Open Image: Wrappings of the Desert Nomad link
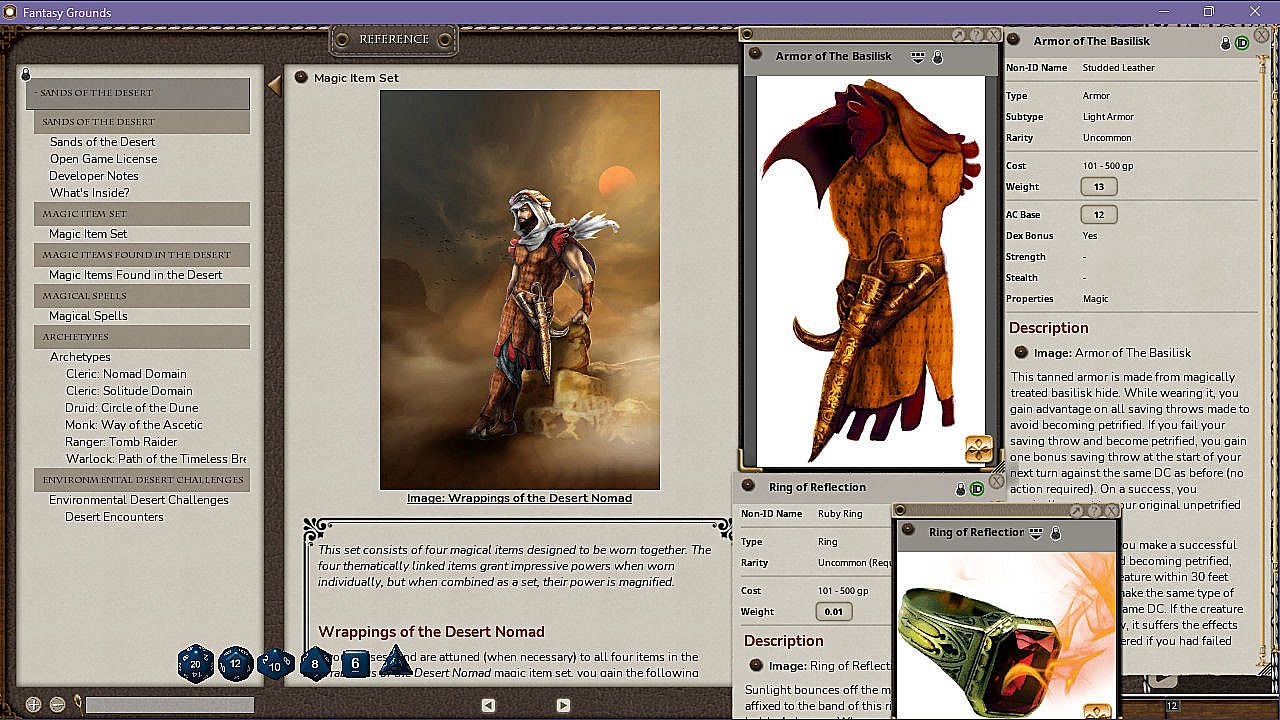Viewport: 1280px width, 720px height. pos(519,498)
